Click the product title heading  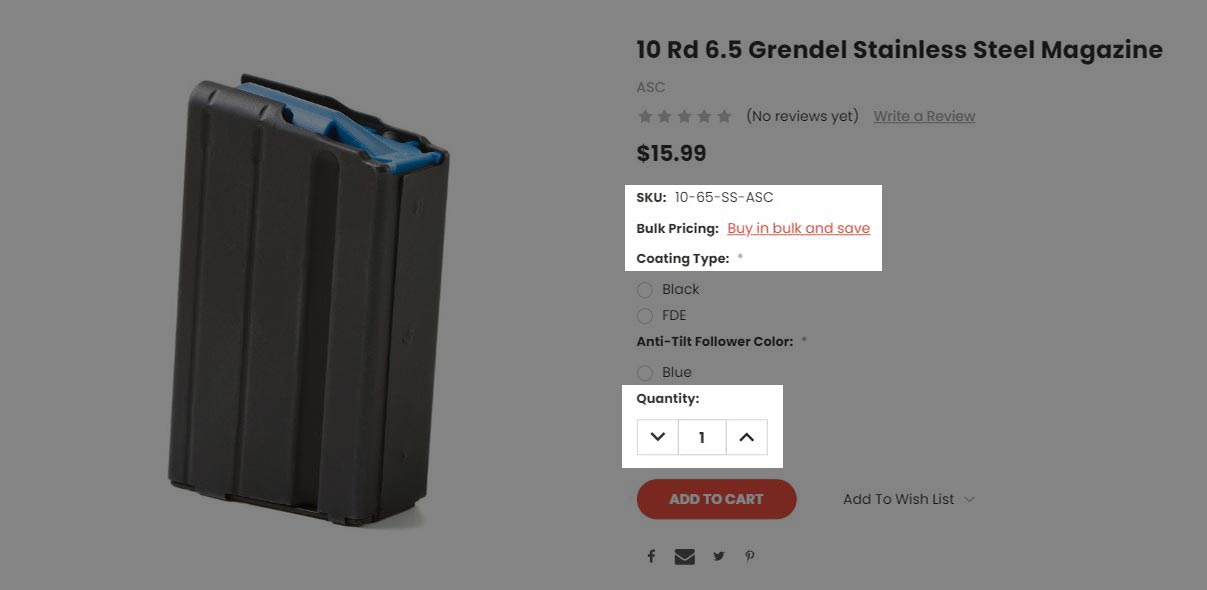900,49
